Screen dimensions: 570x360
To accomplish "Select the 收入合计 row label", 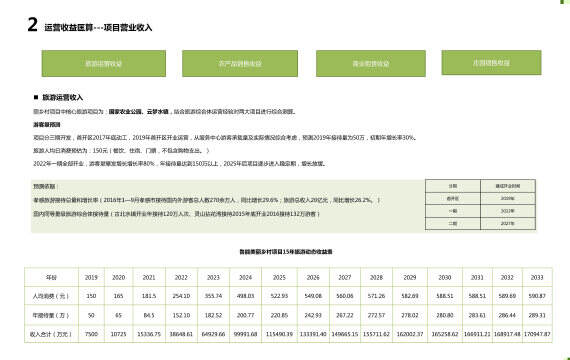I will click(x=51, y=334).
